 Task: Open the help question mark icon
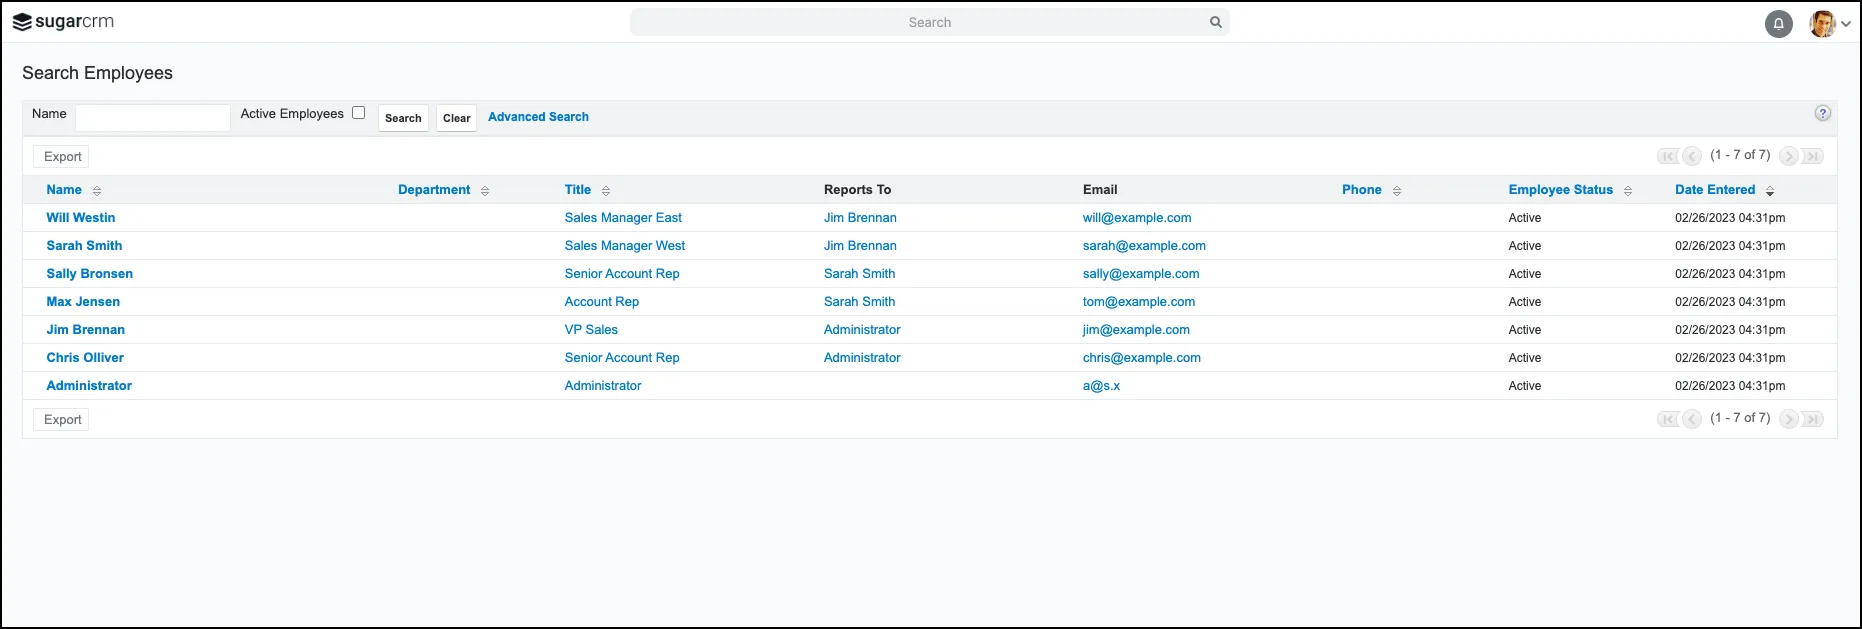point(1823,113)
